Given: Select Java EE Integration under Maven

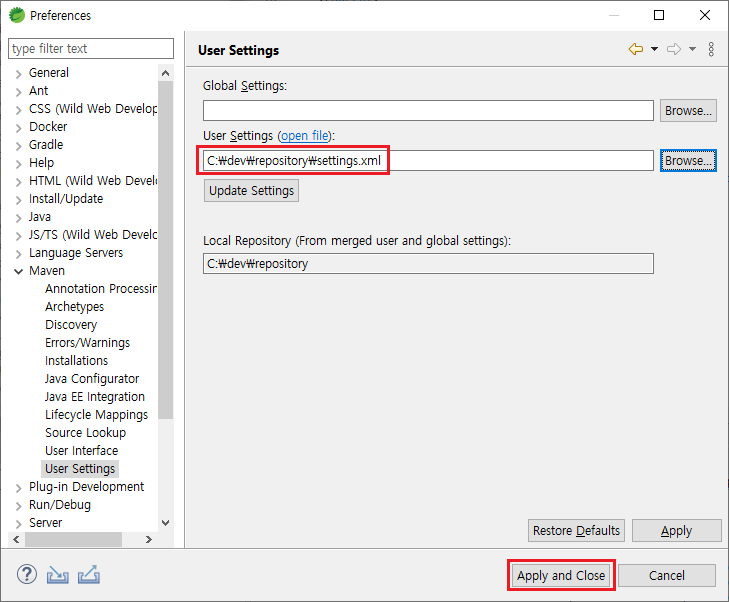Looking at the screenshot, I should click(95, 397).
